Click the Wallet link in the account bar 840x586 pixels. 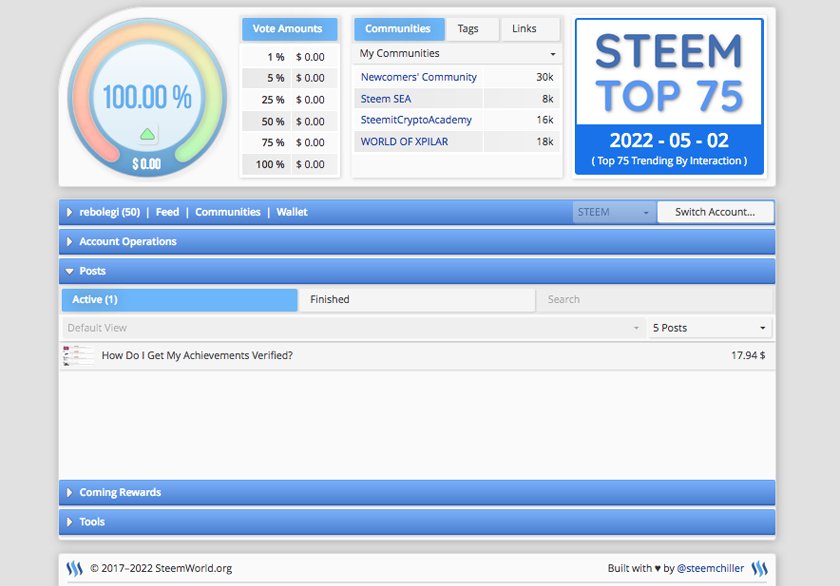(292, 212)
